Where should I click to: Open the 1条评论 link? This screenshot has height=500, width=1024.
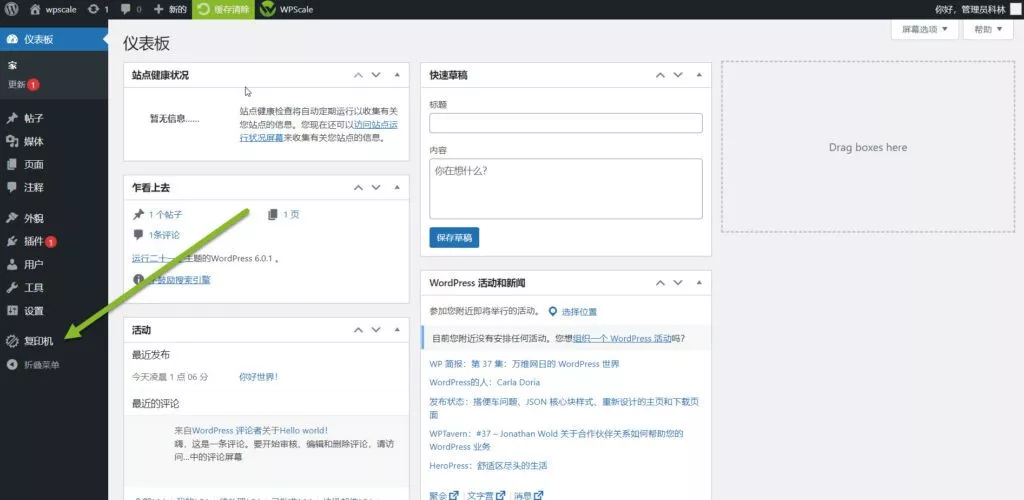[164, 235]
